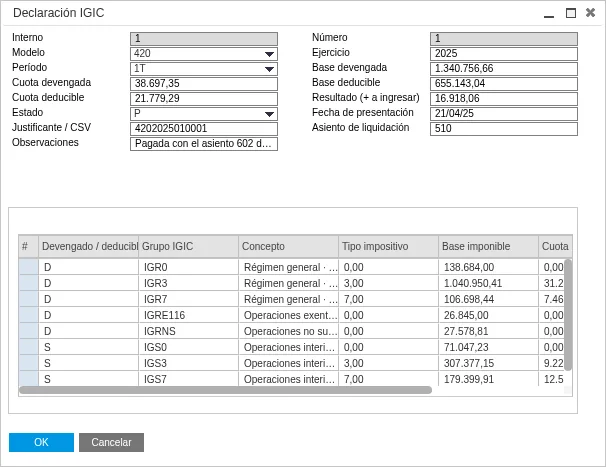Screen dimensions: 606x467
Task: Click base imponible value 138.684,00
Action: 489,267
